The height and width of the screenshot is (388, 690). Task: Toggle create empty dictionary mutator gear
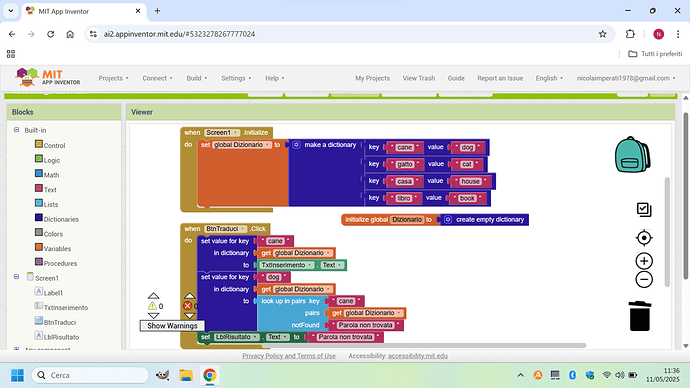448,220
